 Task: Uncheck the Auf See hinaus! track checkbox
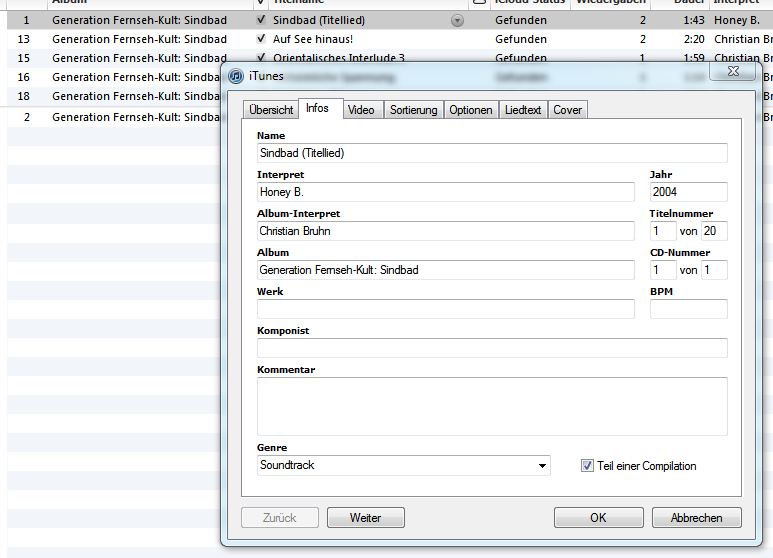[261, 39]
